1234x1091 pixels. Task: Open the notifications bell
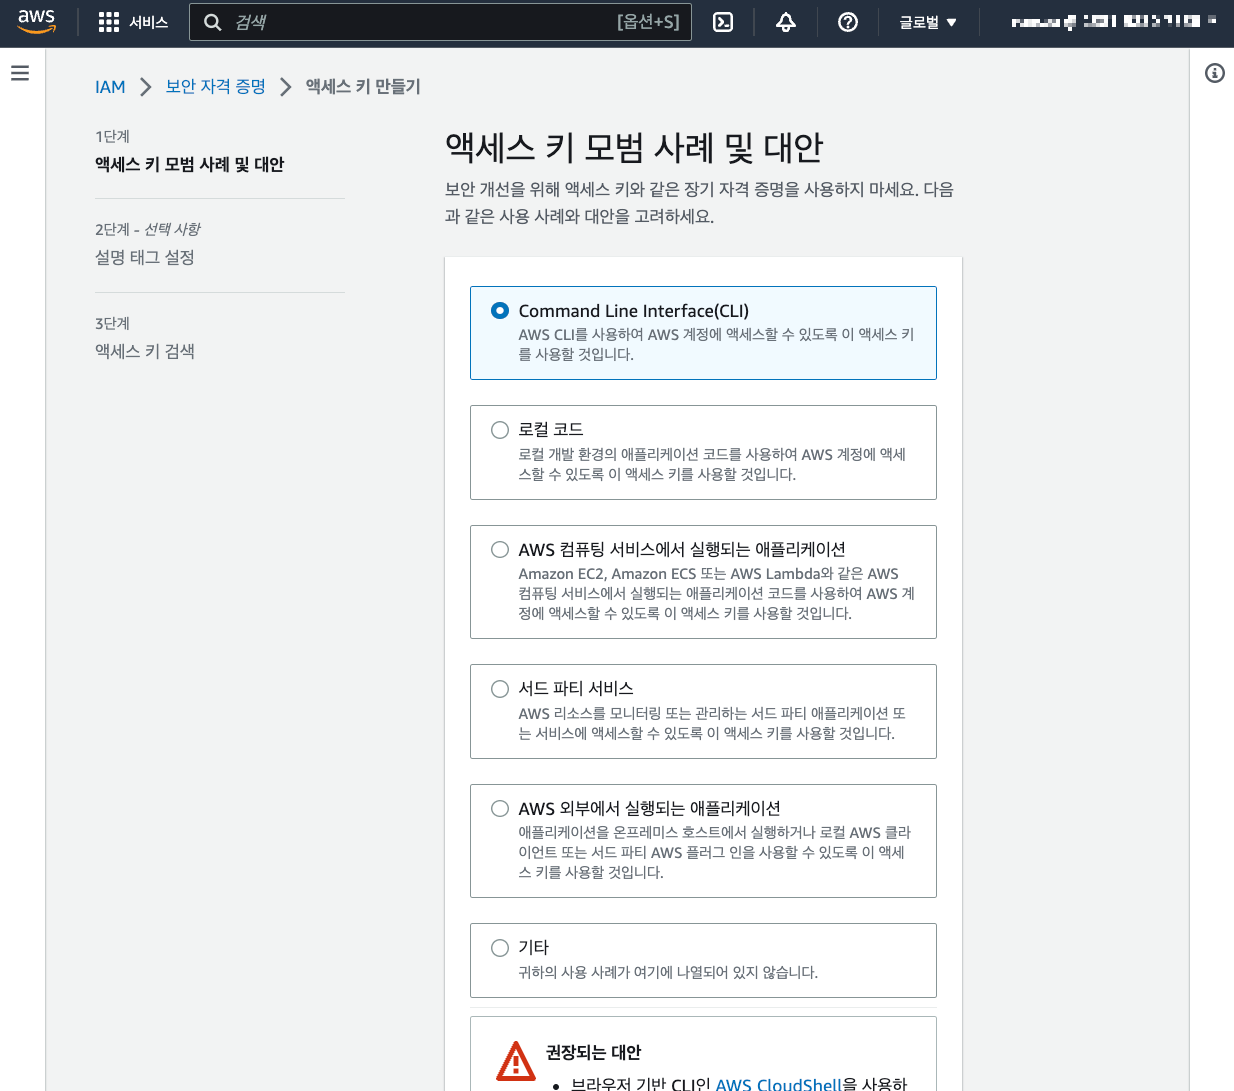click(x=786, y=22)
